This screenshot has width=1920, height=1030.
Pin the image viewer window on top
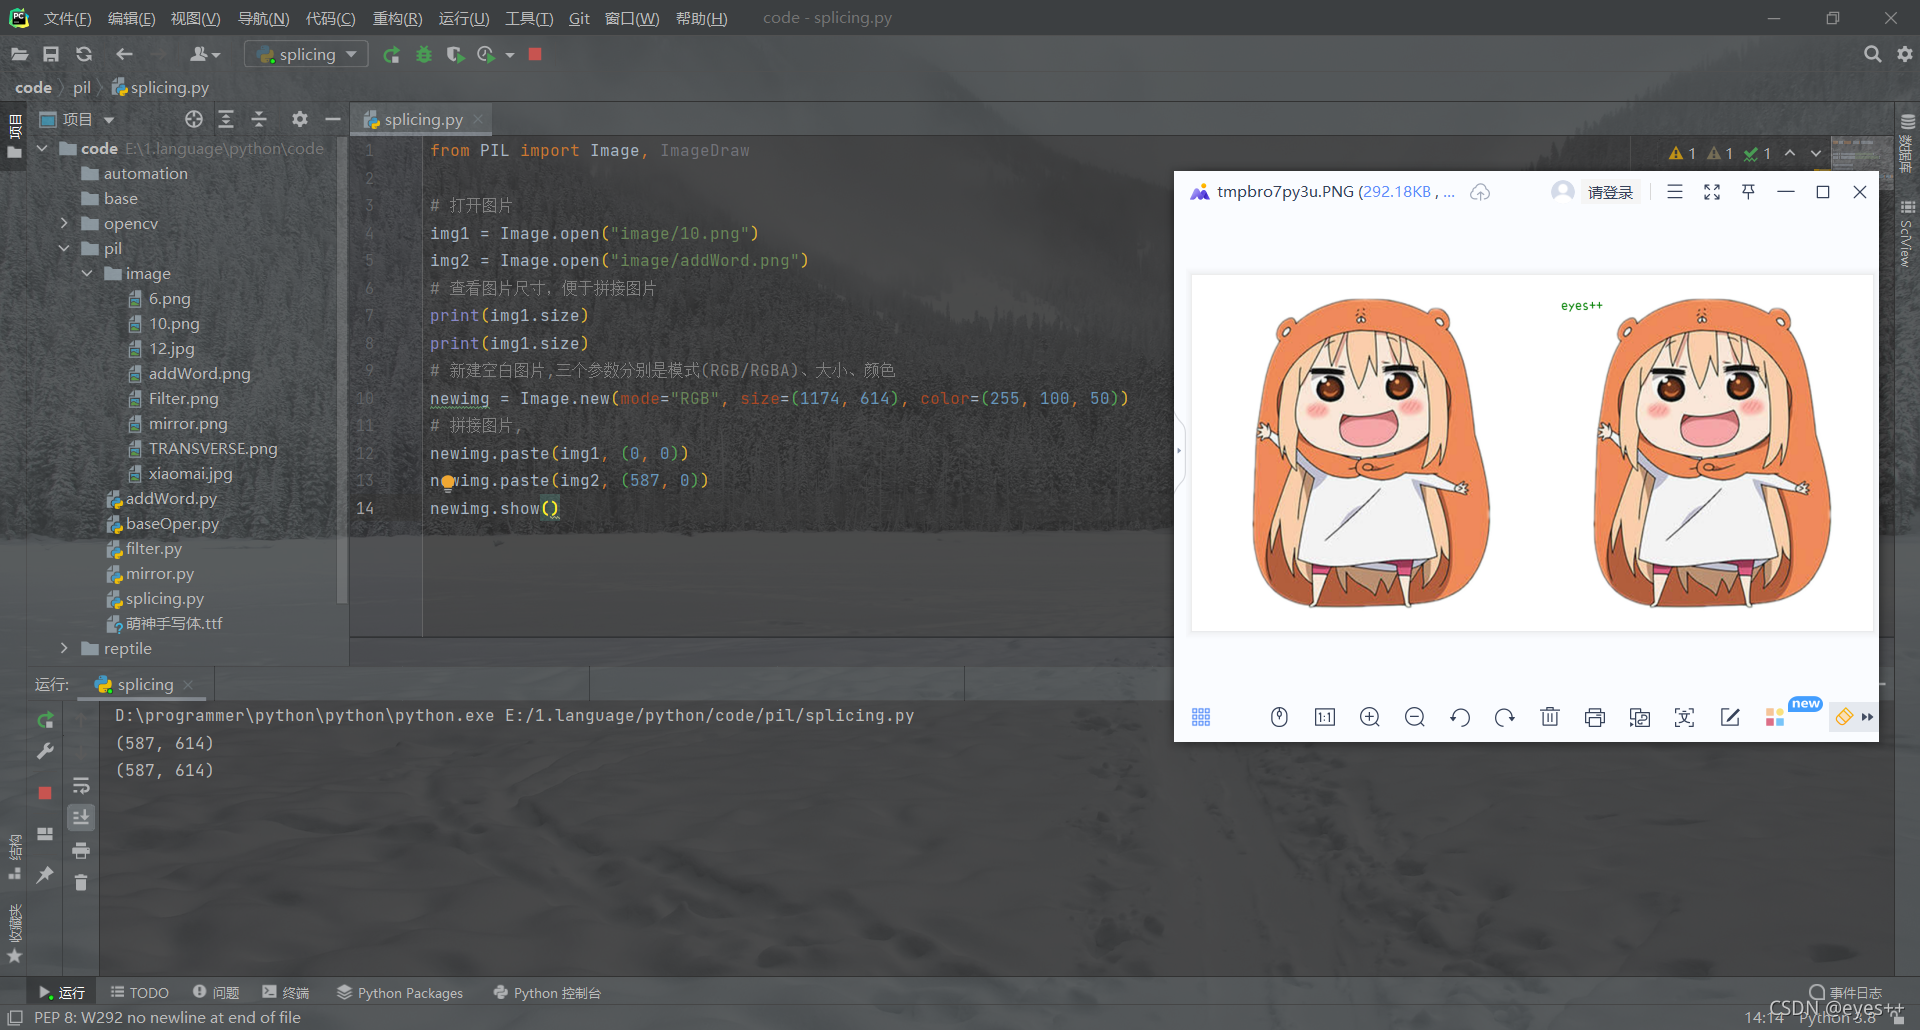coord(1748,191)
